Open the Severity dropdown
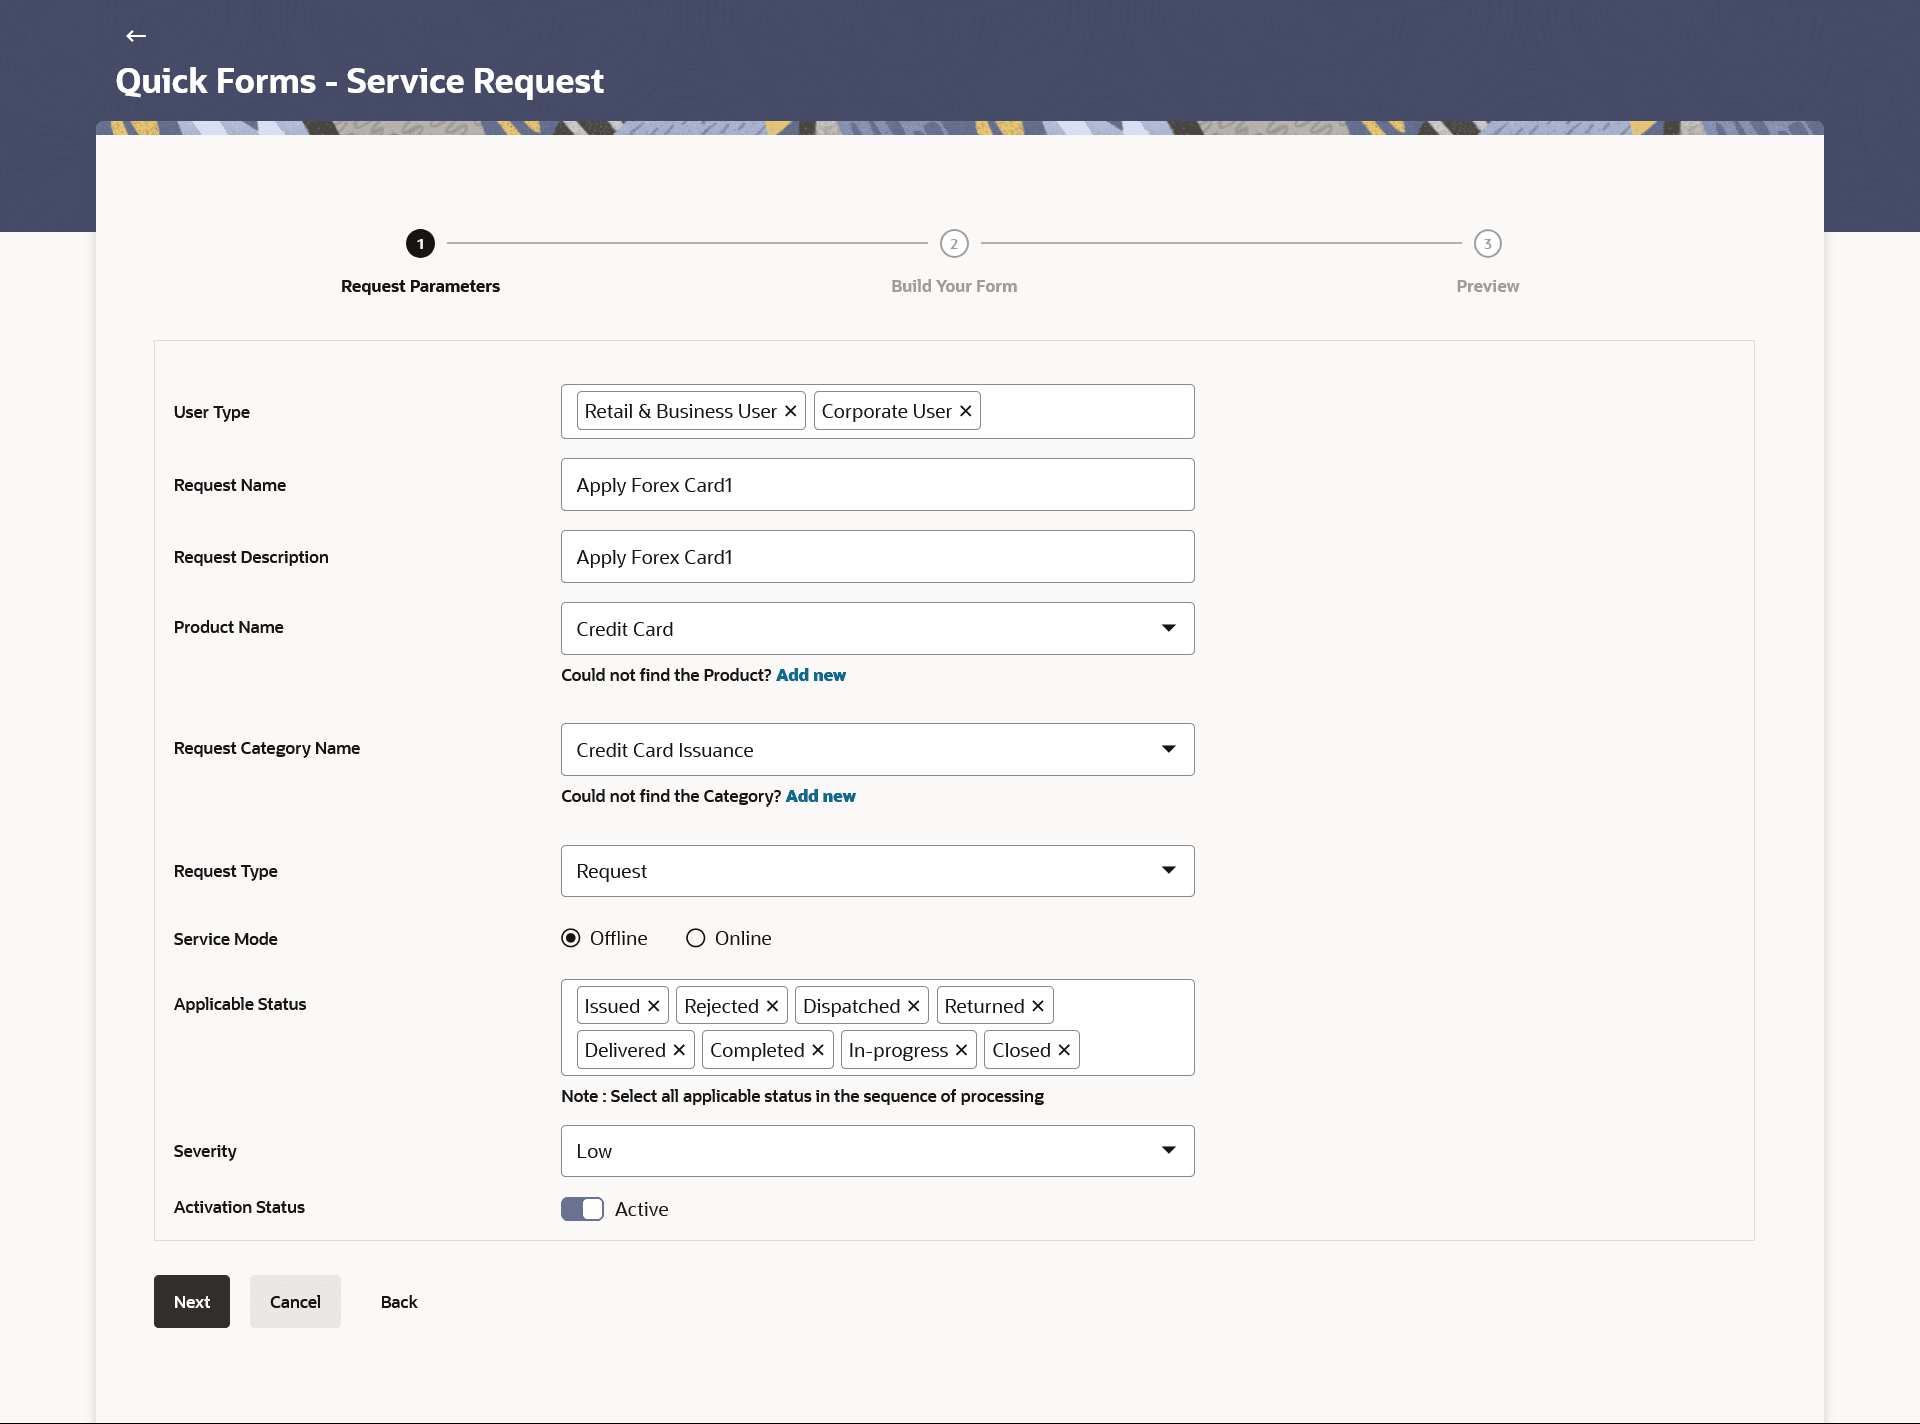The height and width of the screenshot is (1424, 1920). pyautogui.click(x=877, y=1151)
